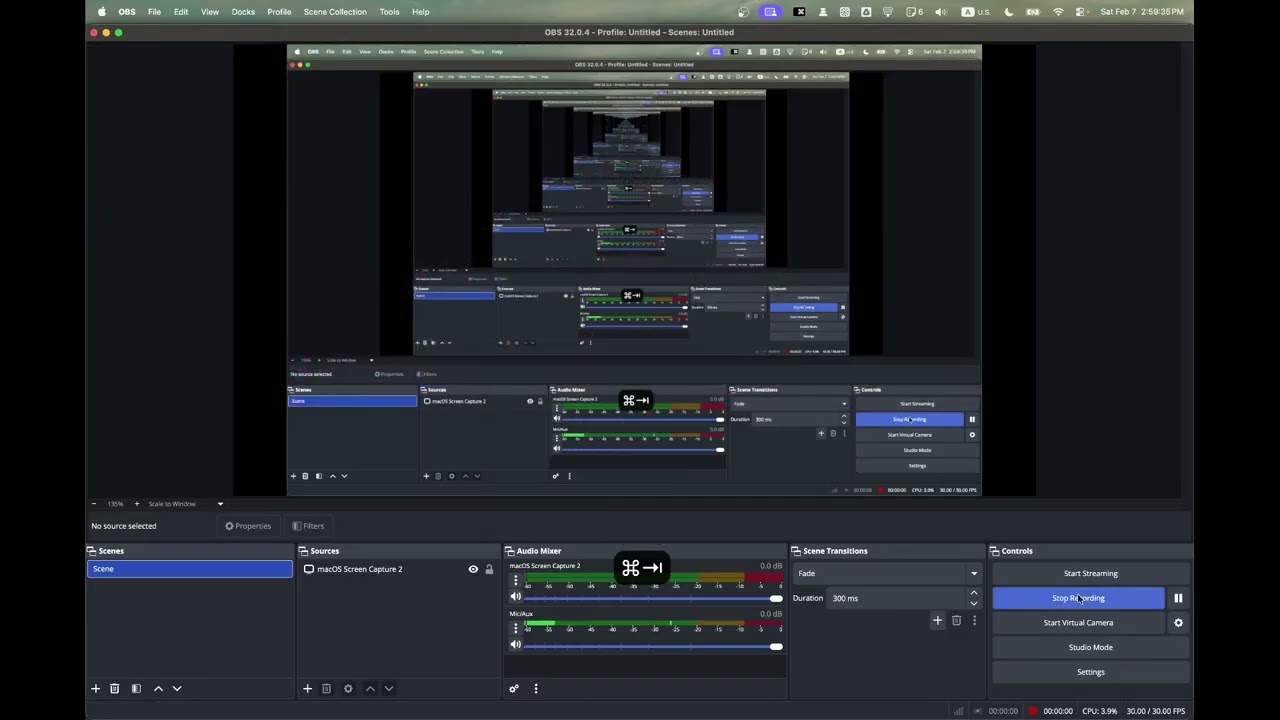
Task: Remove source trash icon in Sources dock
Action: tap(326, 688)
